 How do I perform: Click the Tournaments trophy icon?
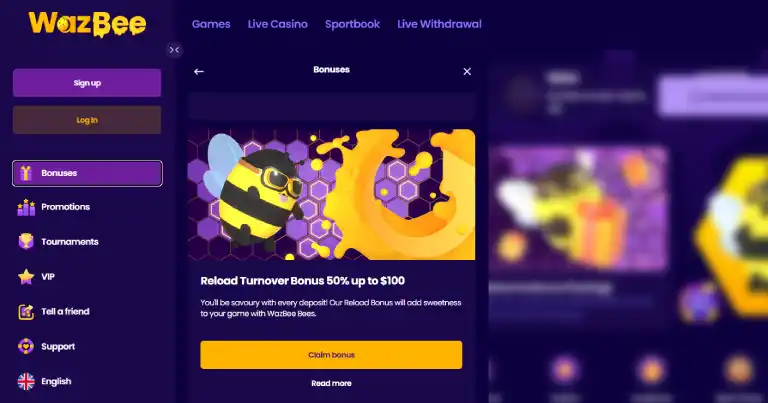coord(26,241)
